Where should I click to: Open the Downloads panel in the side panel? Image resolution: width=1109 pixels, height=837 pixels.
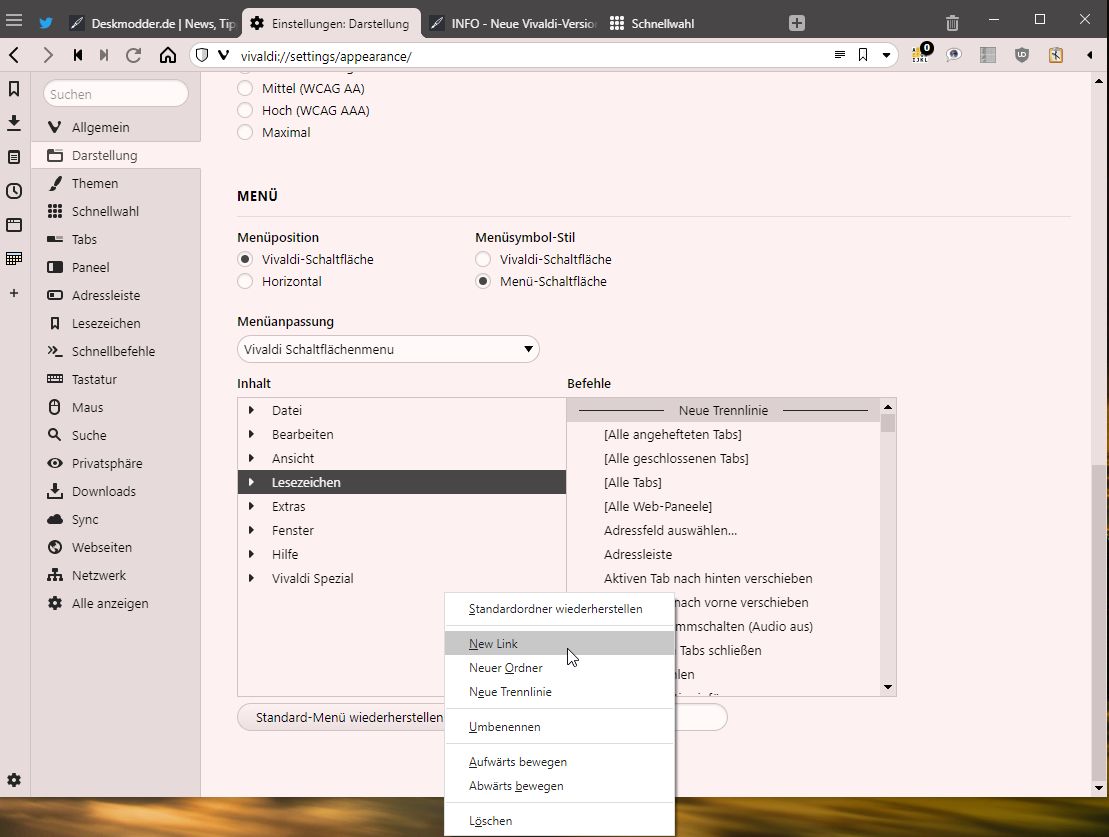tap(14, 122)
